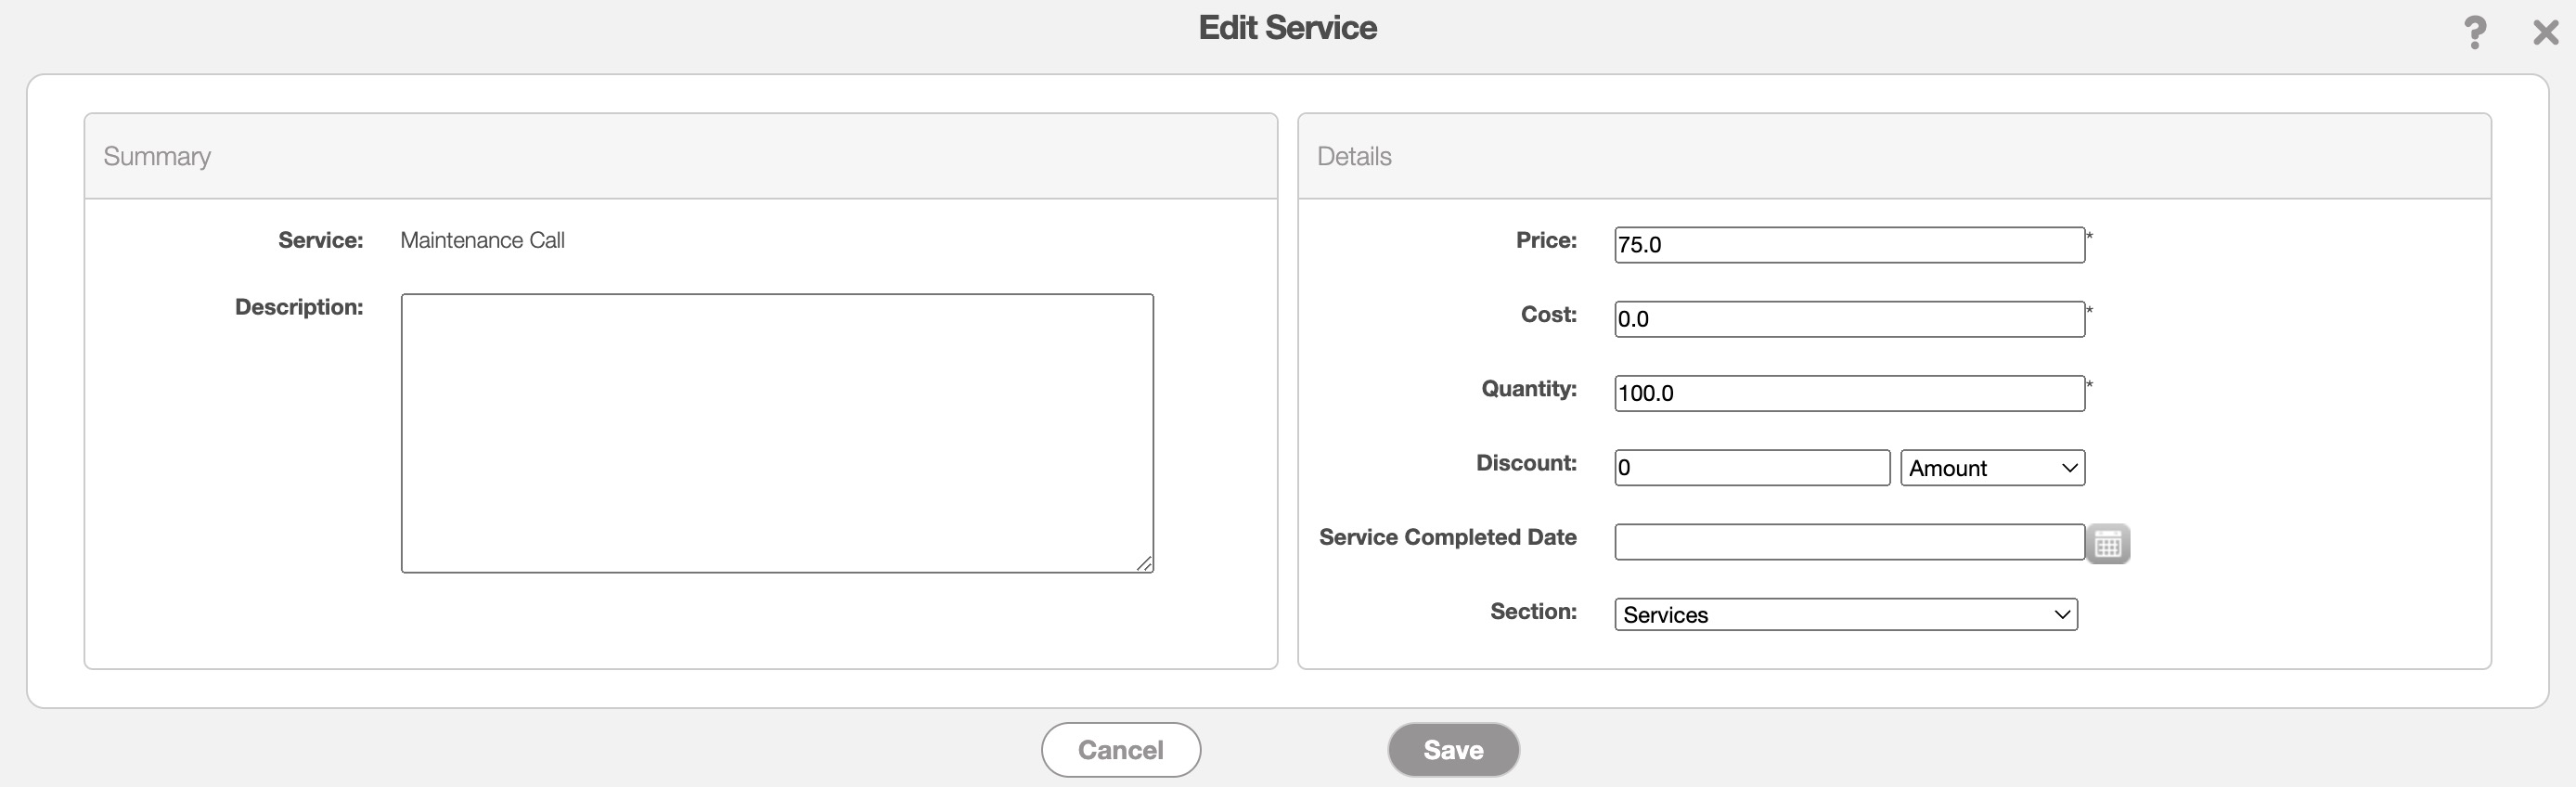Viewport: 2576px width, 787px height.
Task: Click the Edit Service dialog title
Action: point(1287,28)
